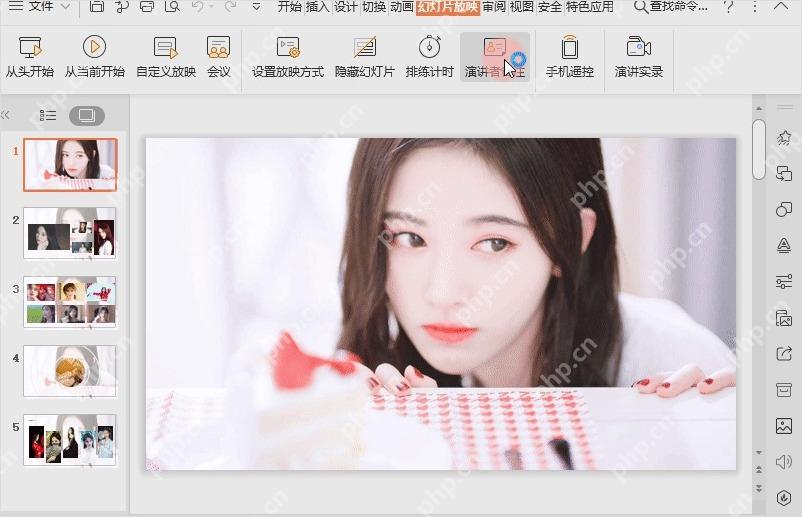
Task: Expand the dropdown arrow next to 文件
Action: point(65,7)
